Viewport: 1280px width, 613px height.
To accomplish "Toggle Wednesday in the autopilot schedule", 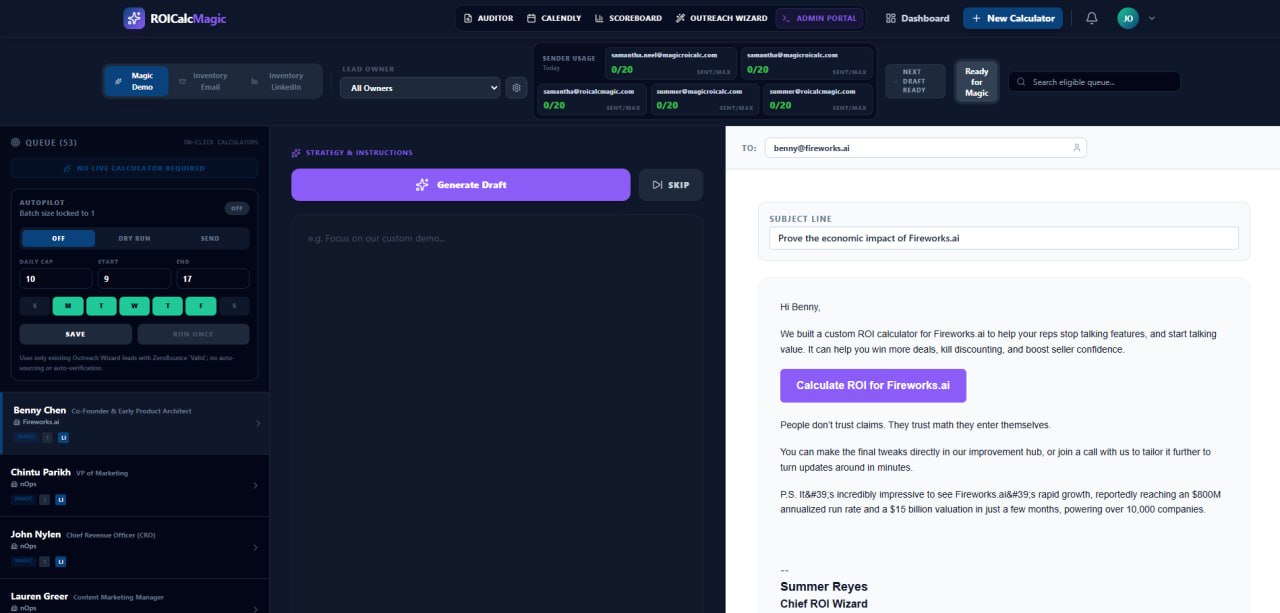I will (135, 306).
